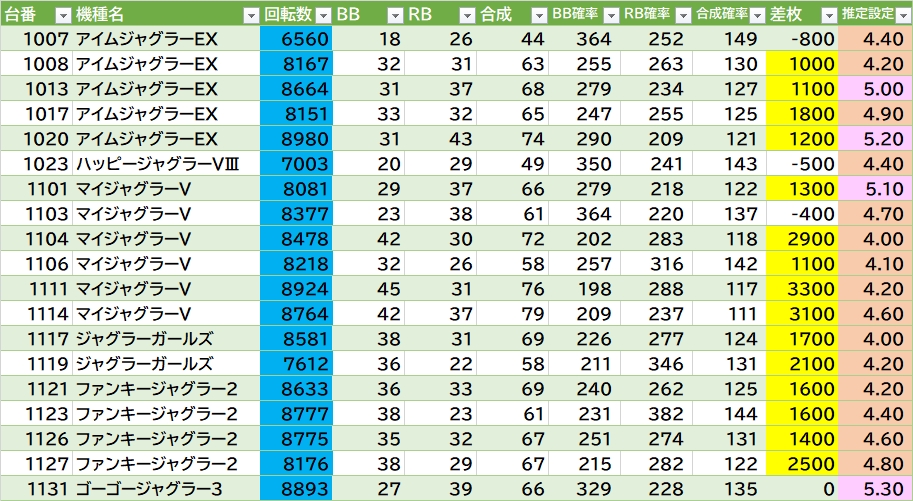Select yellow 差枚 cell 3100
913x501 pixels.
coord(802,314)
